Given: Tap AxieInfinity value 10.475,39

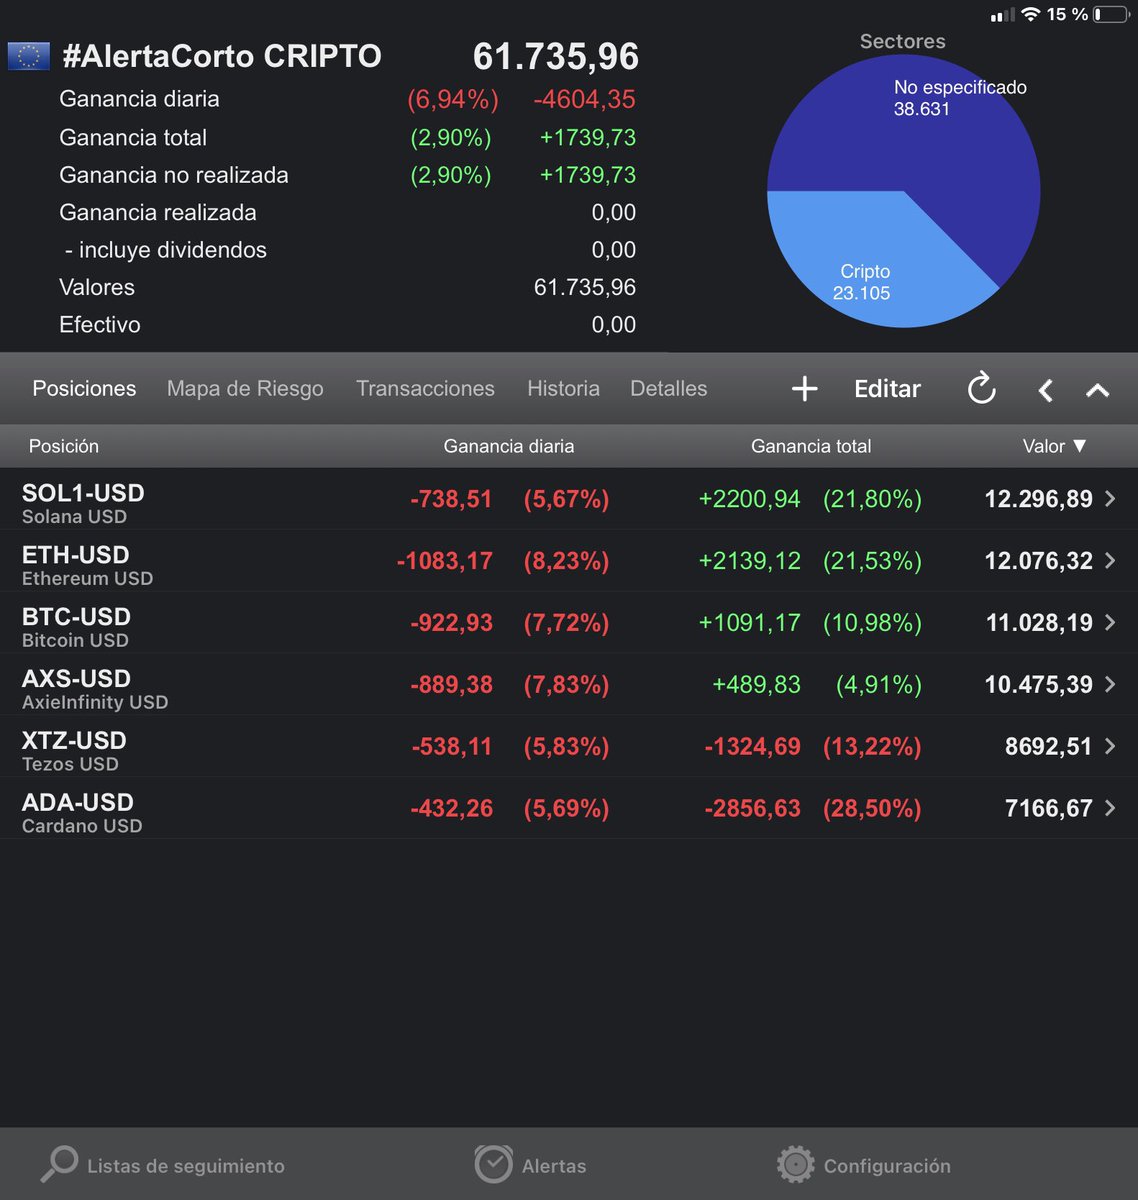Looking at the screenshot, I should click(x=1039, y=685).
